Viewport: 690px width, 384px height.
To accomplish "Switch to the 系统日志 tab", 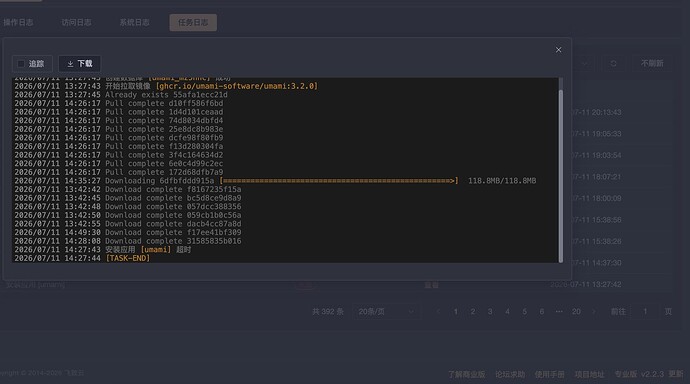I will click(134, 22).
